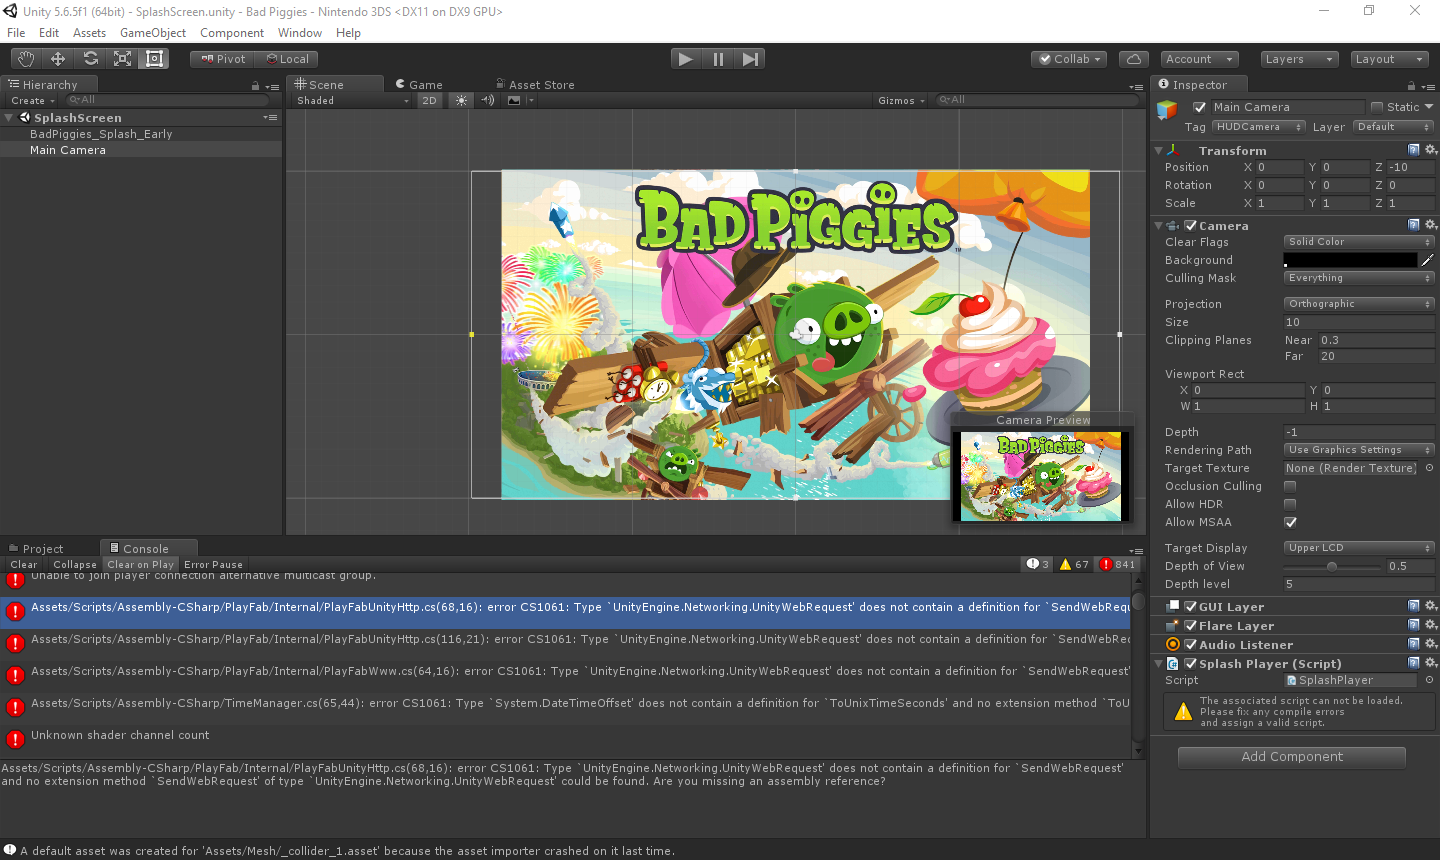Open the Shaded draw mode dropdown
Screen dimensions: 1440x860
tap(353, 100)
